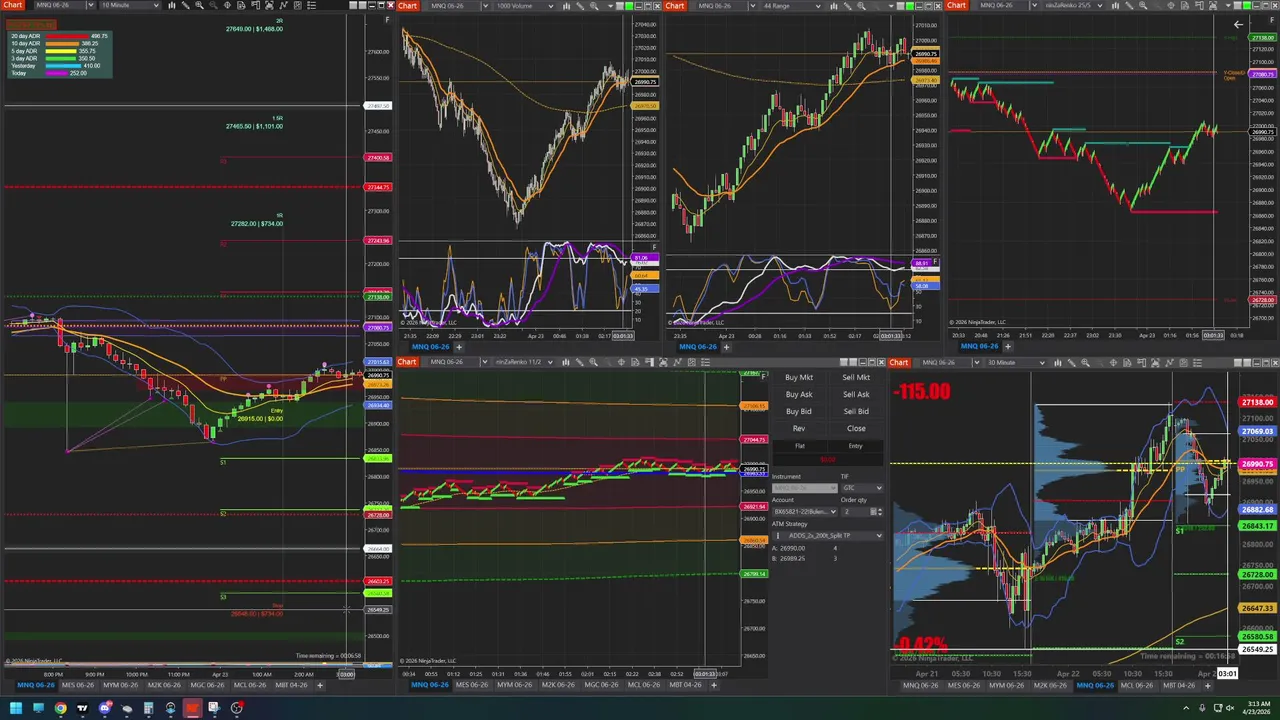The image size is (1280, 720).
Task: Switch to MES 06-26 tab in 10 Minute chart
Action: coord(79,685)
